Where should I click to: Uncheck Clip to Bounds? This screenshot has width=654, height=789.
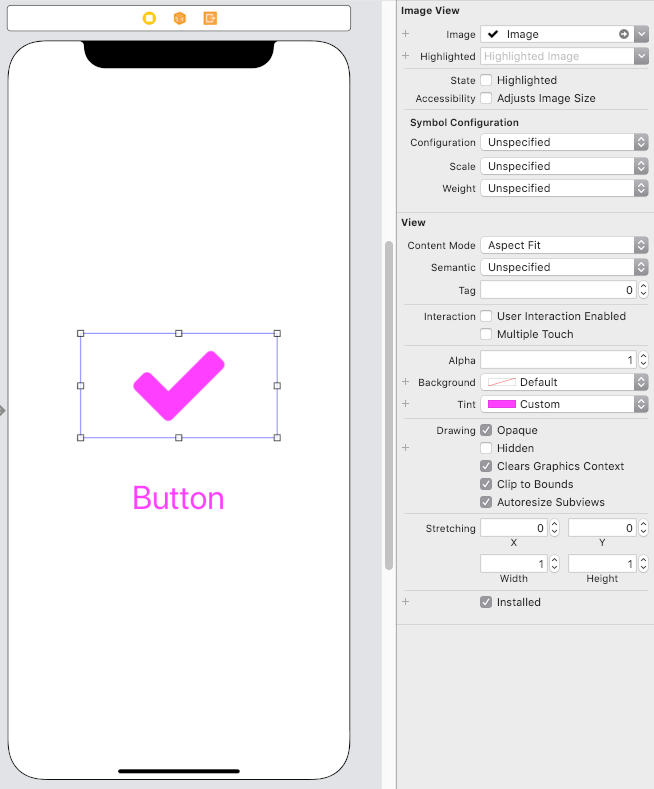point(486,484)
